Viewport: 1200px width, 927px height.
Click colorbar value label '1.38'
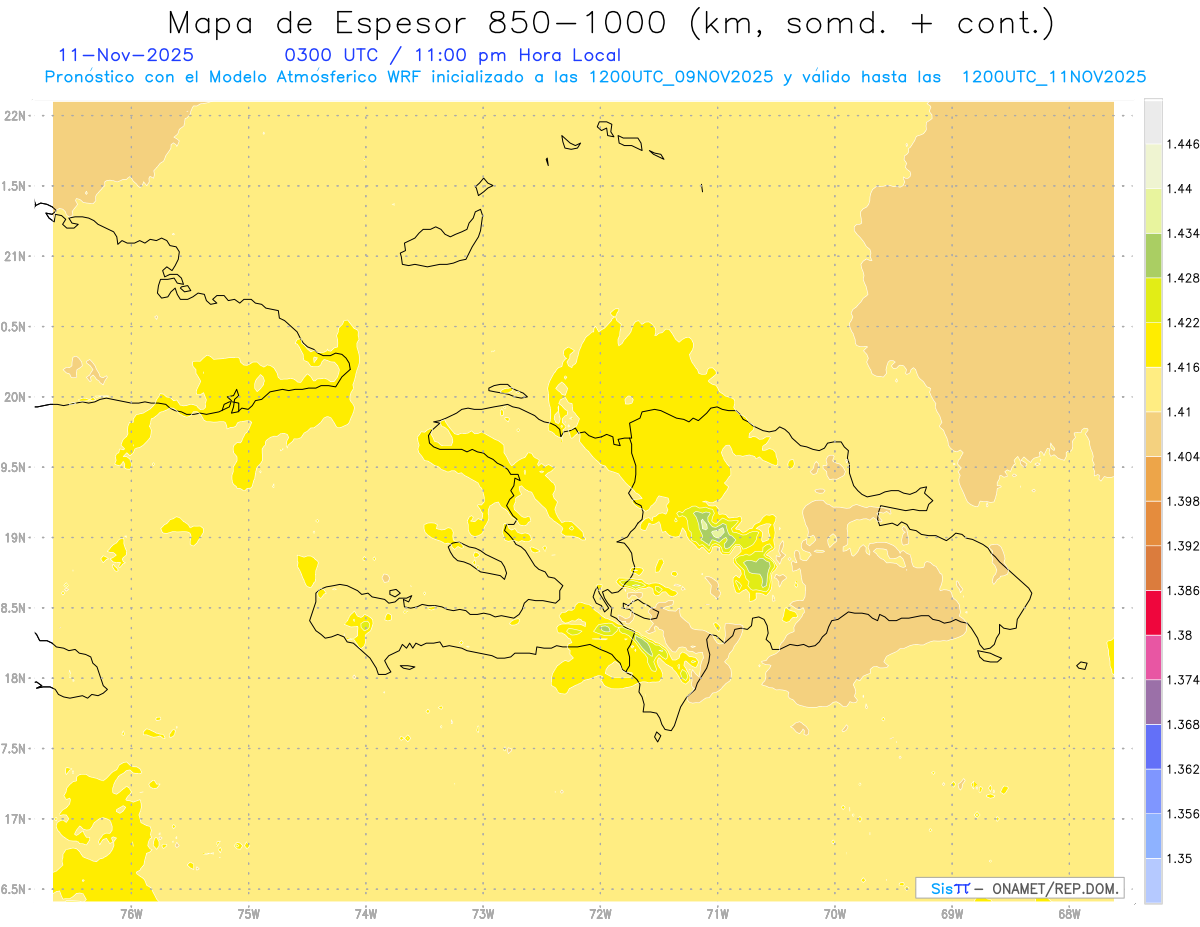[x=1181, y=635]
